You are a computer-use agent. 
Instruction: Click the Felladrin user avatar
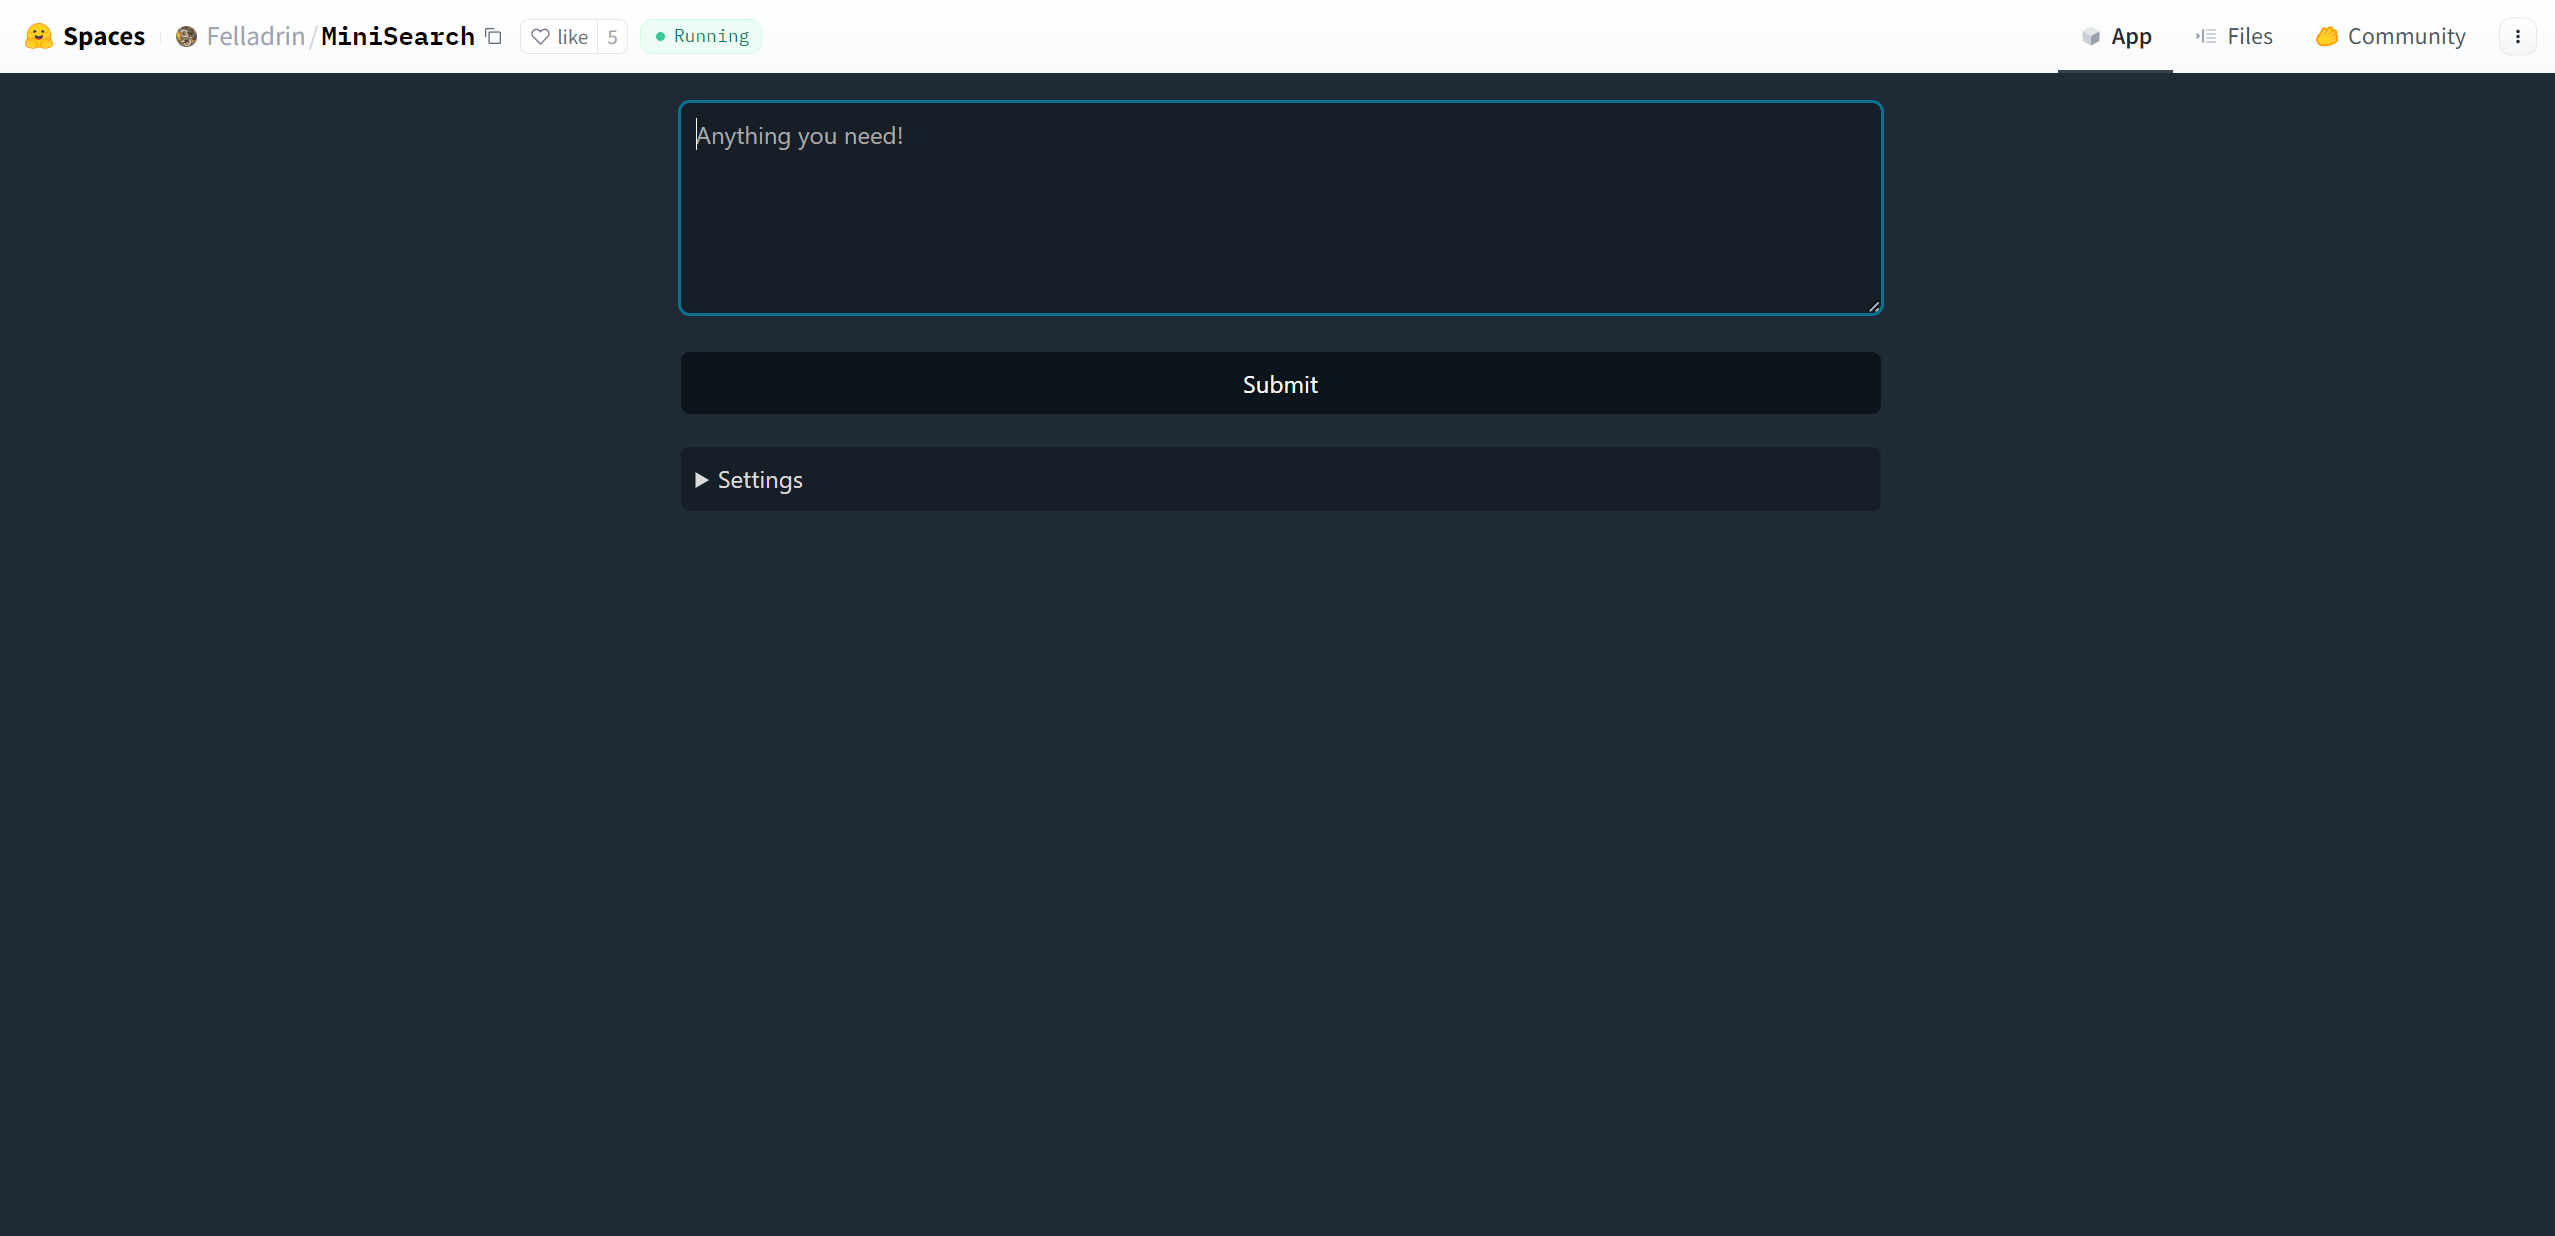click(186, 36)
